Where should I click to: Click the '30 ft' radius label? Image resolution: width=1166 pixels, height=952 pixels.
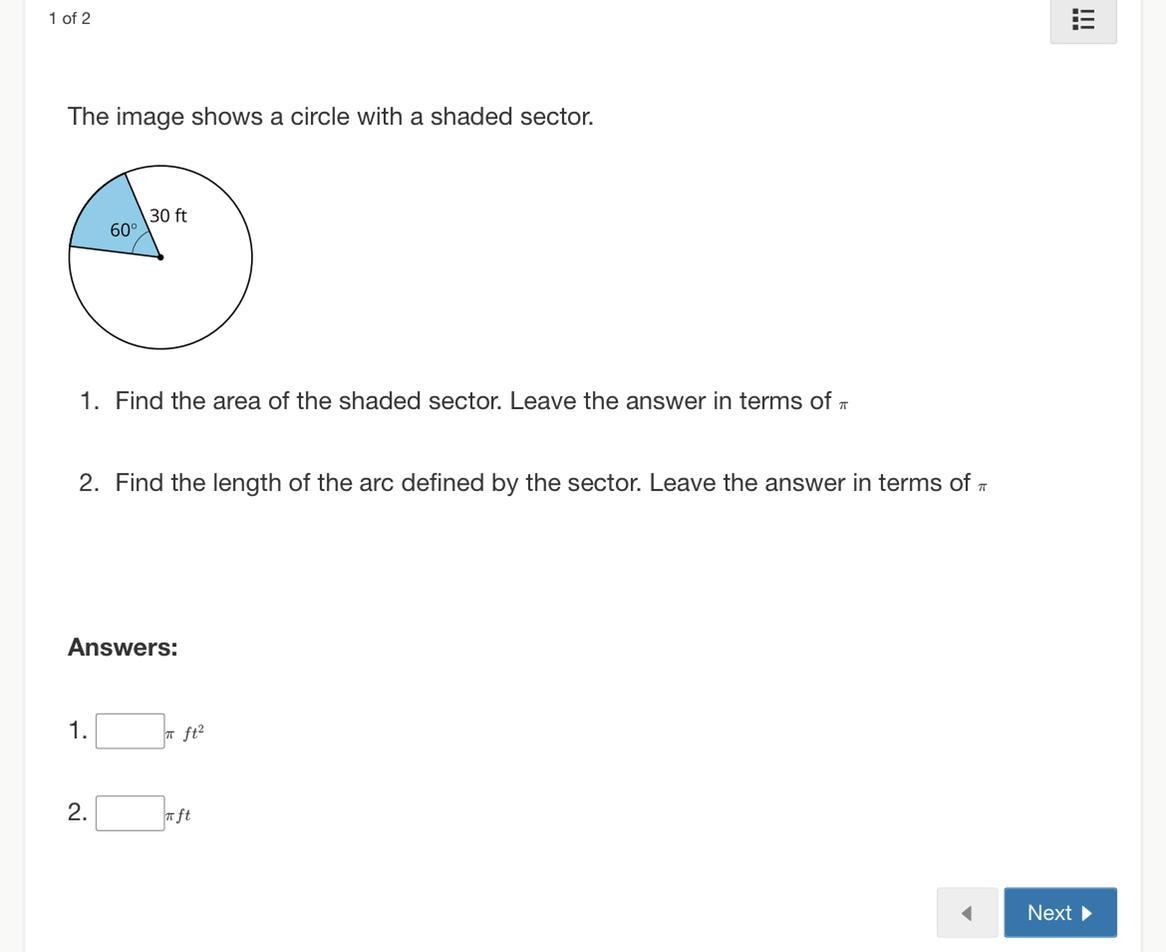click(x=168, y=216)
